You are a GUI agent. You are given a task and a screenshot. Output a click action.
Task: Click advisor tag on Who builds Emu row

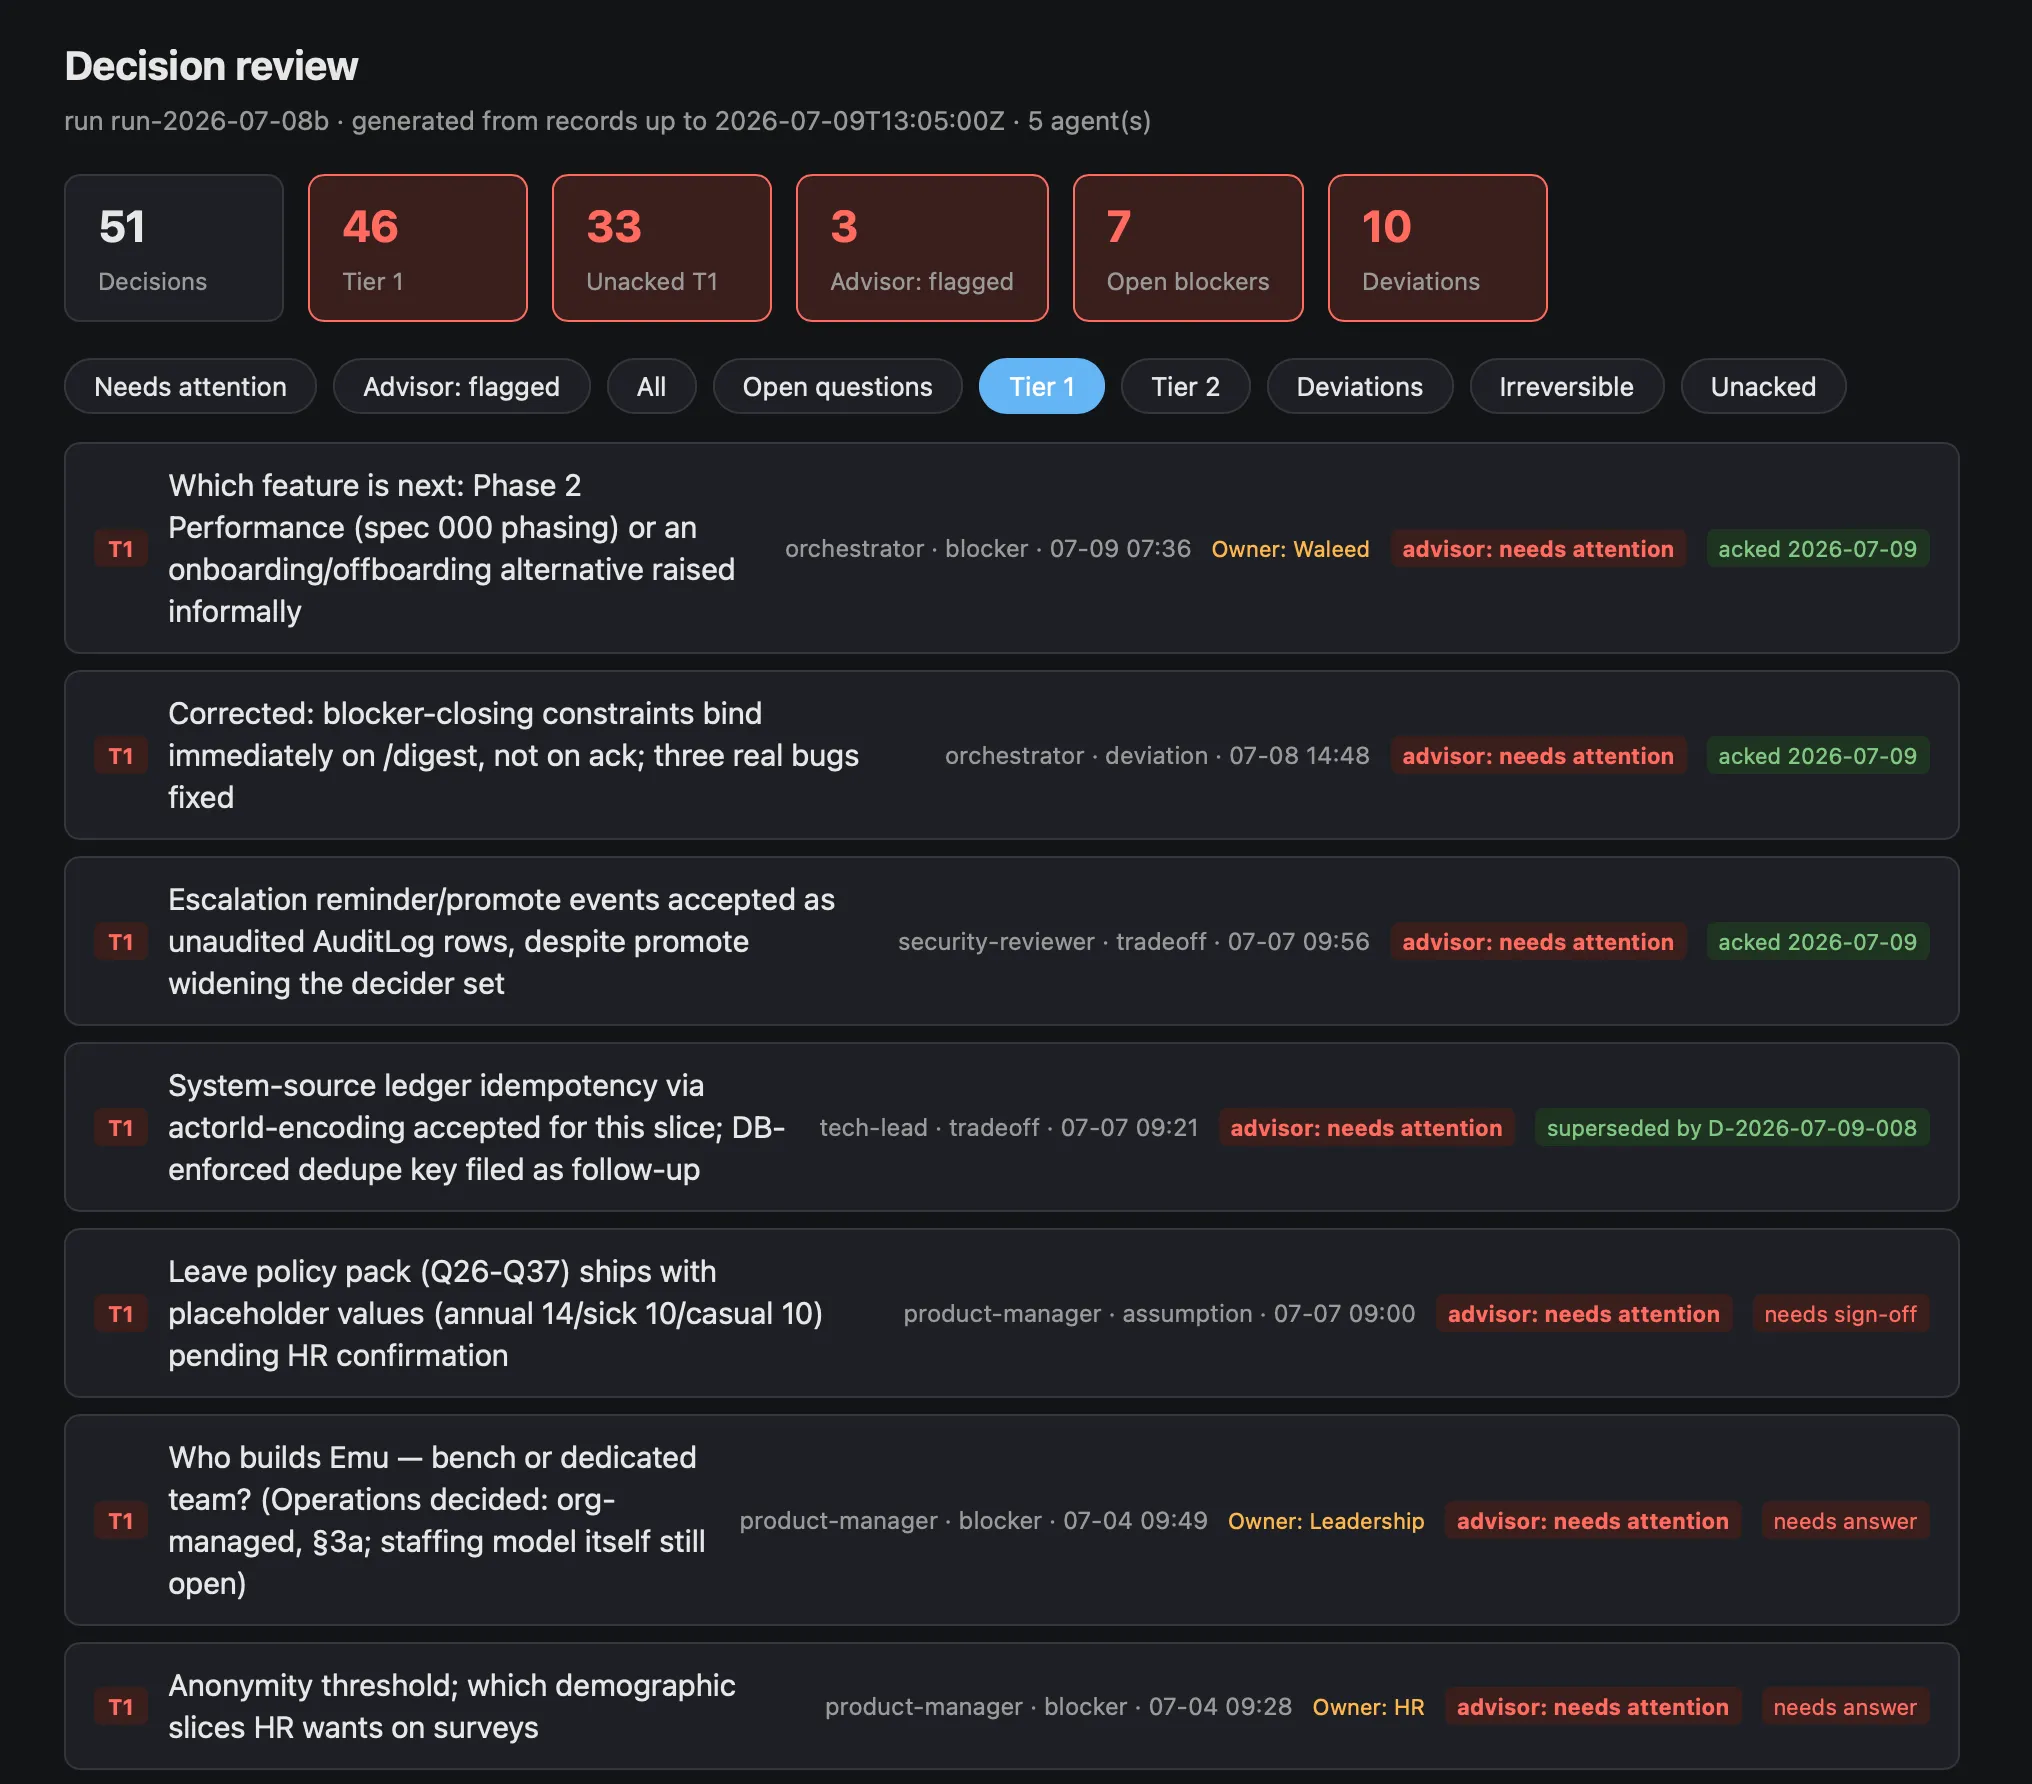pyautogui.click(x=1593, y=1521)
